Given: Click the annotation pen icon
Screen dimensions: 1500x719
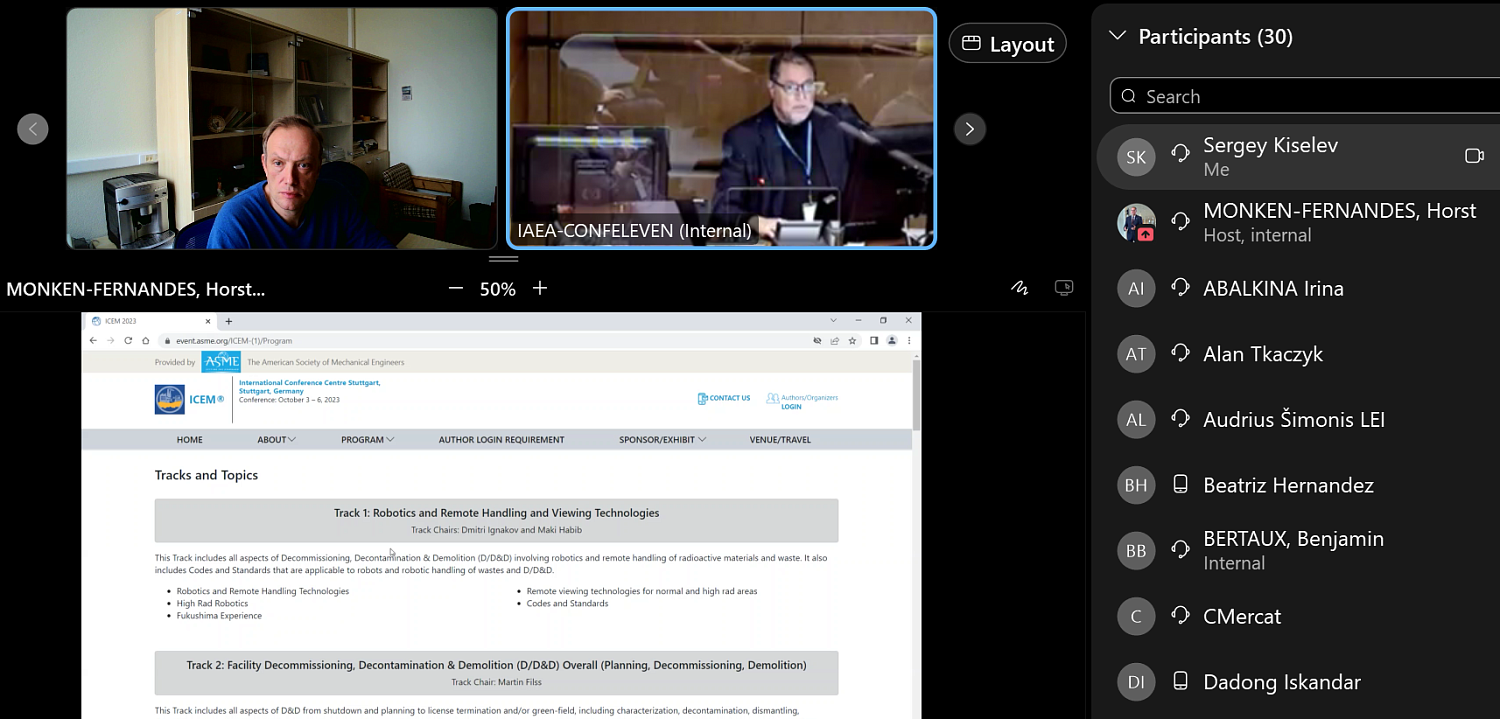Looking at the screenshot, I should [x=1019, y=288].
